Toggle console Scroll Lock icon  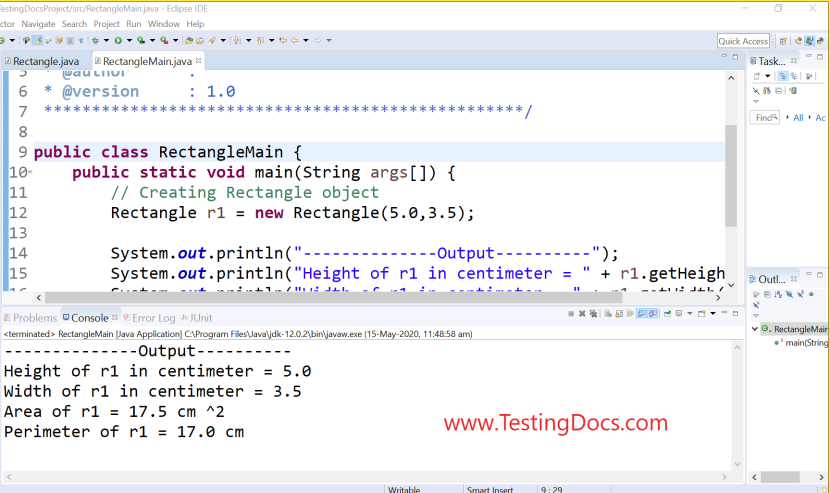click(x=619, y=313)
